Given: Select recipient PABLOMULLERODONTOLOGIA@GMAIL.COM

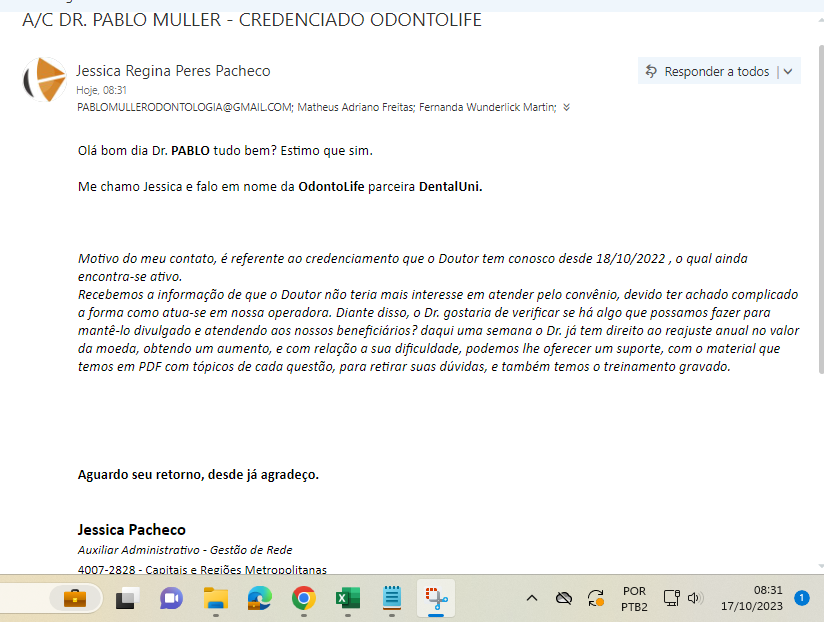Looking at the screenshot, I should coord(185,107).
